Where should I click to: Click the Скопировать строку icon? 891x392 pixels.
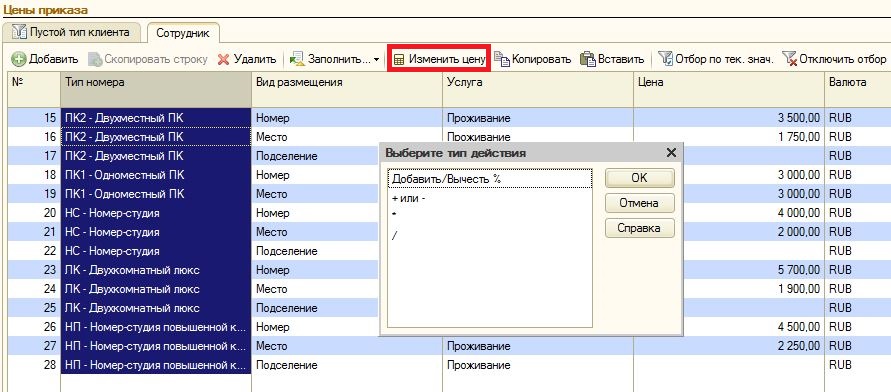pyautogui.click(x=95, y=59)
